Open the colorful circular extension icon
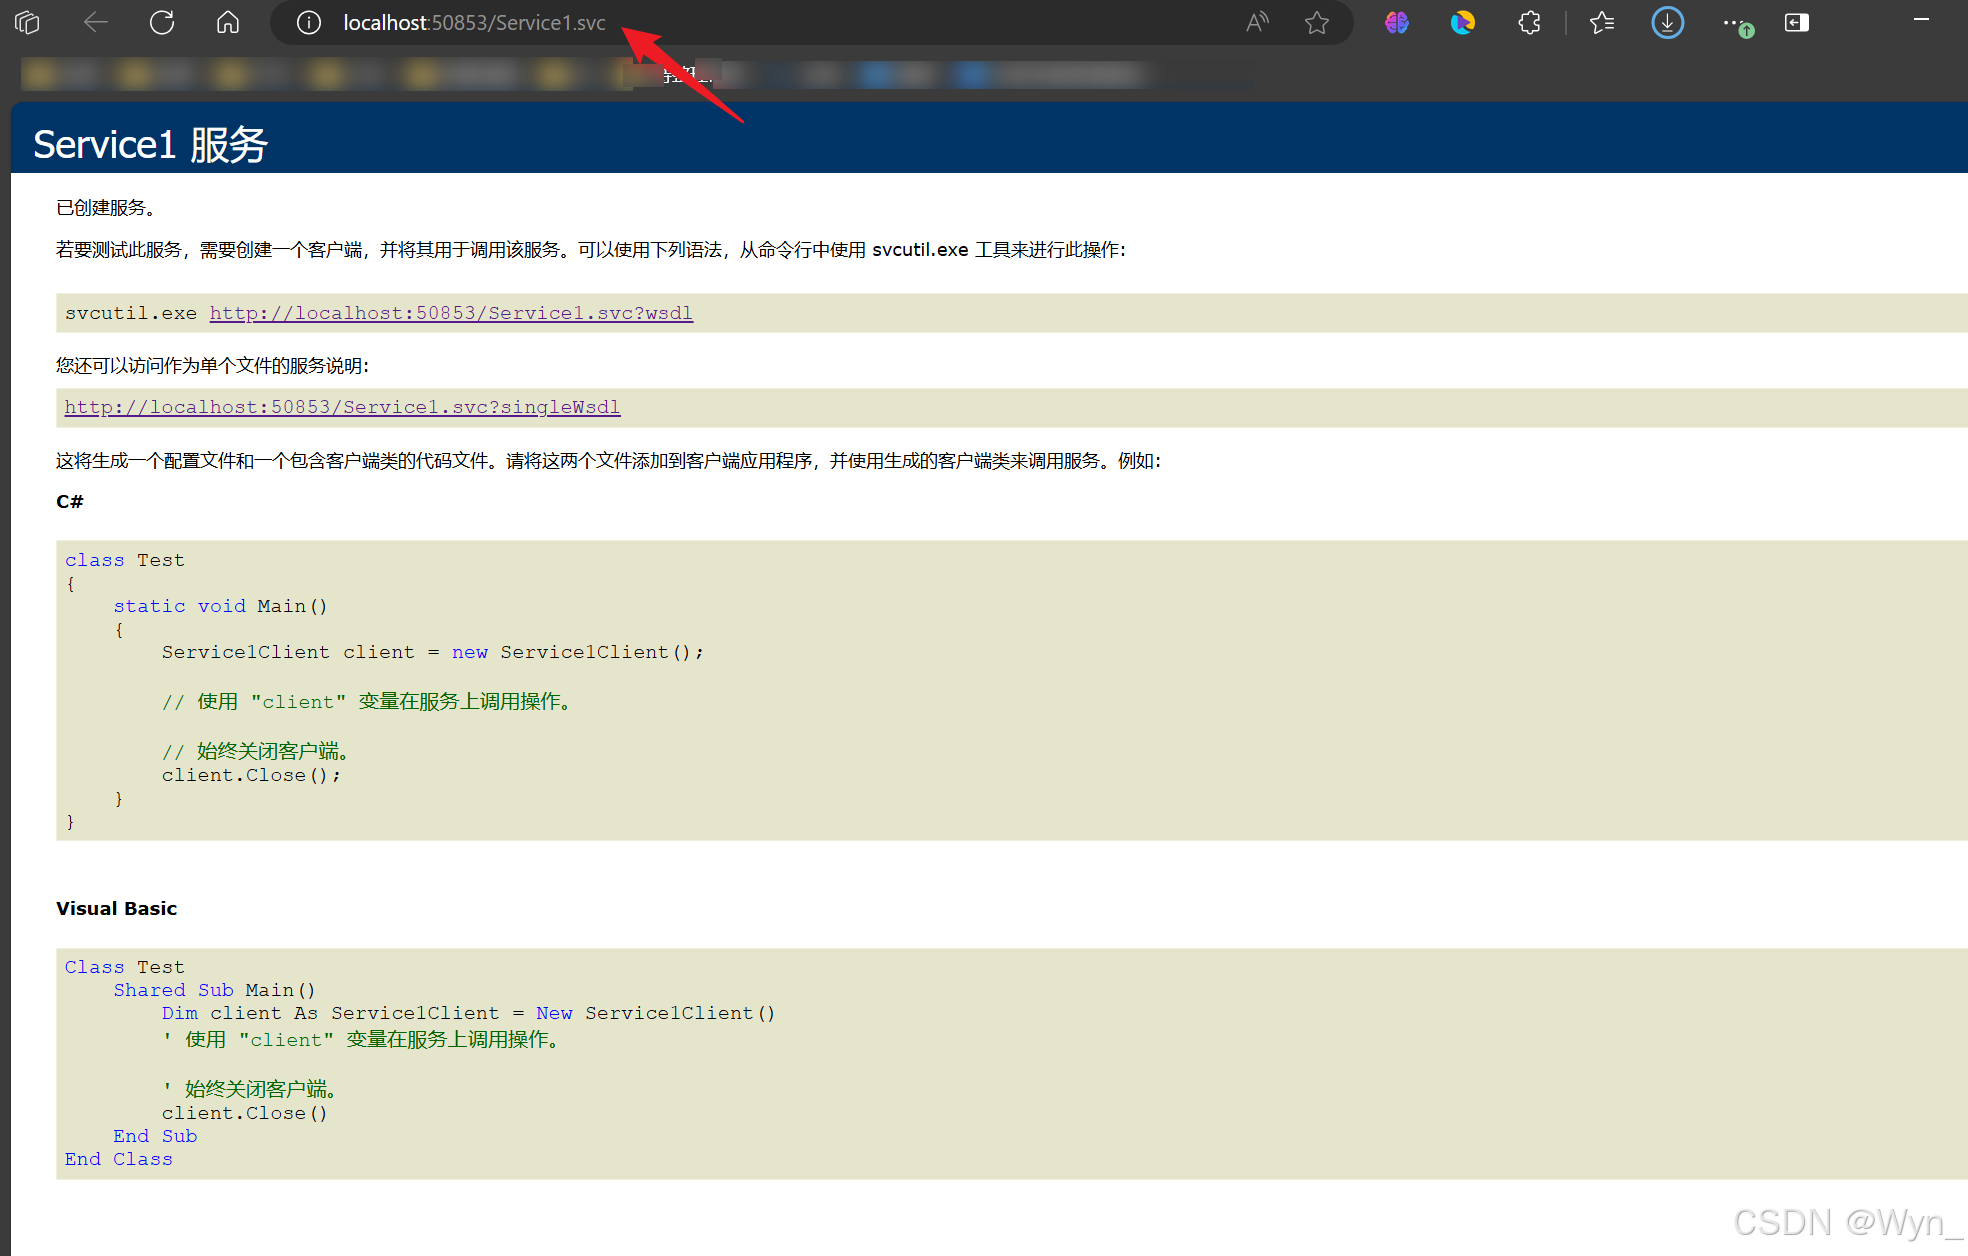The image size is (1968, 1256). 1463,22
